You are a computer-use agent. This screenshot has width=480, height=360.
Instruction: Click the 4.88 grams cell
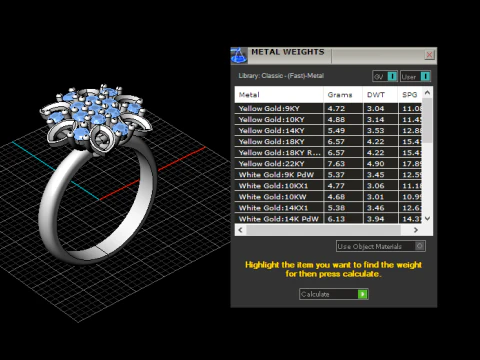click(x=343, y=119)
